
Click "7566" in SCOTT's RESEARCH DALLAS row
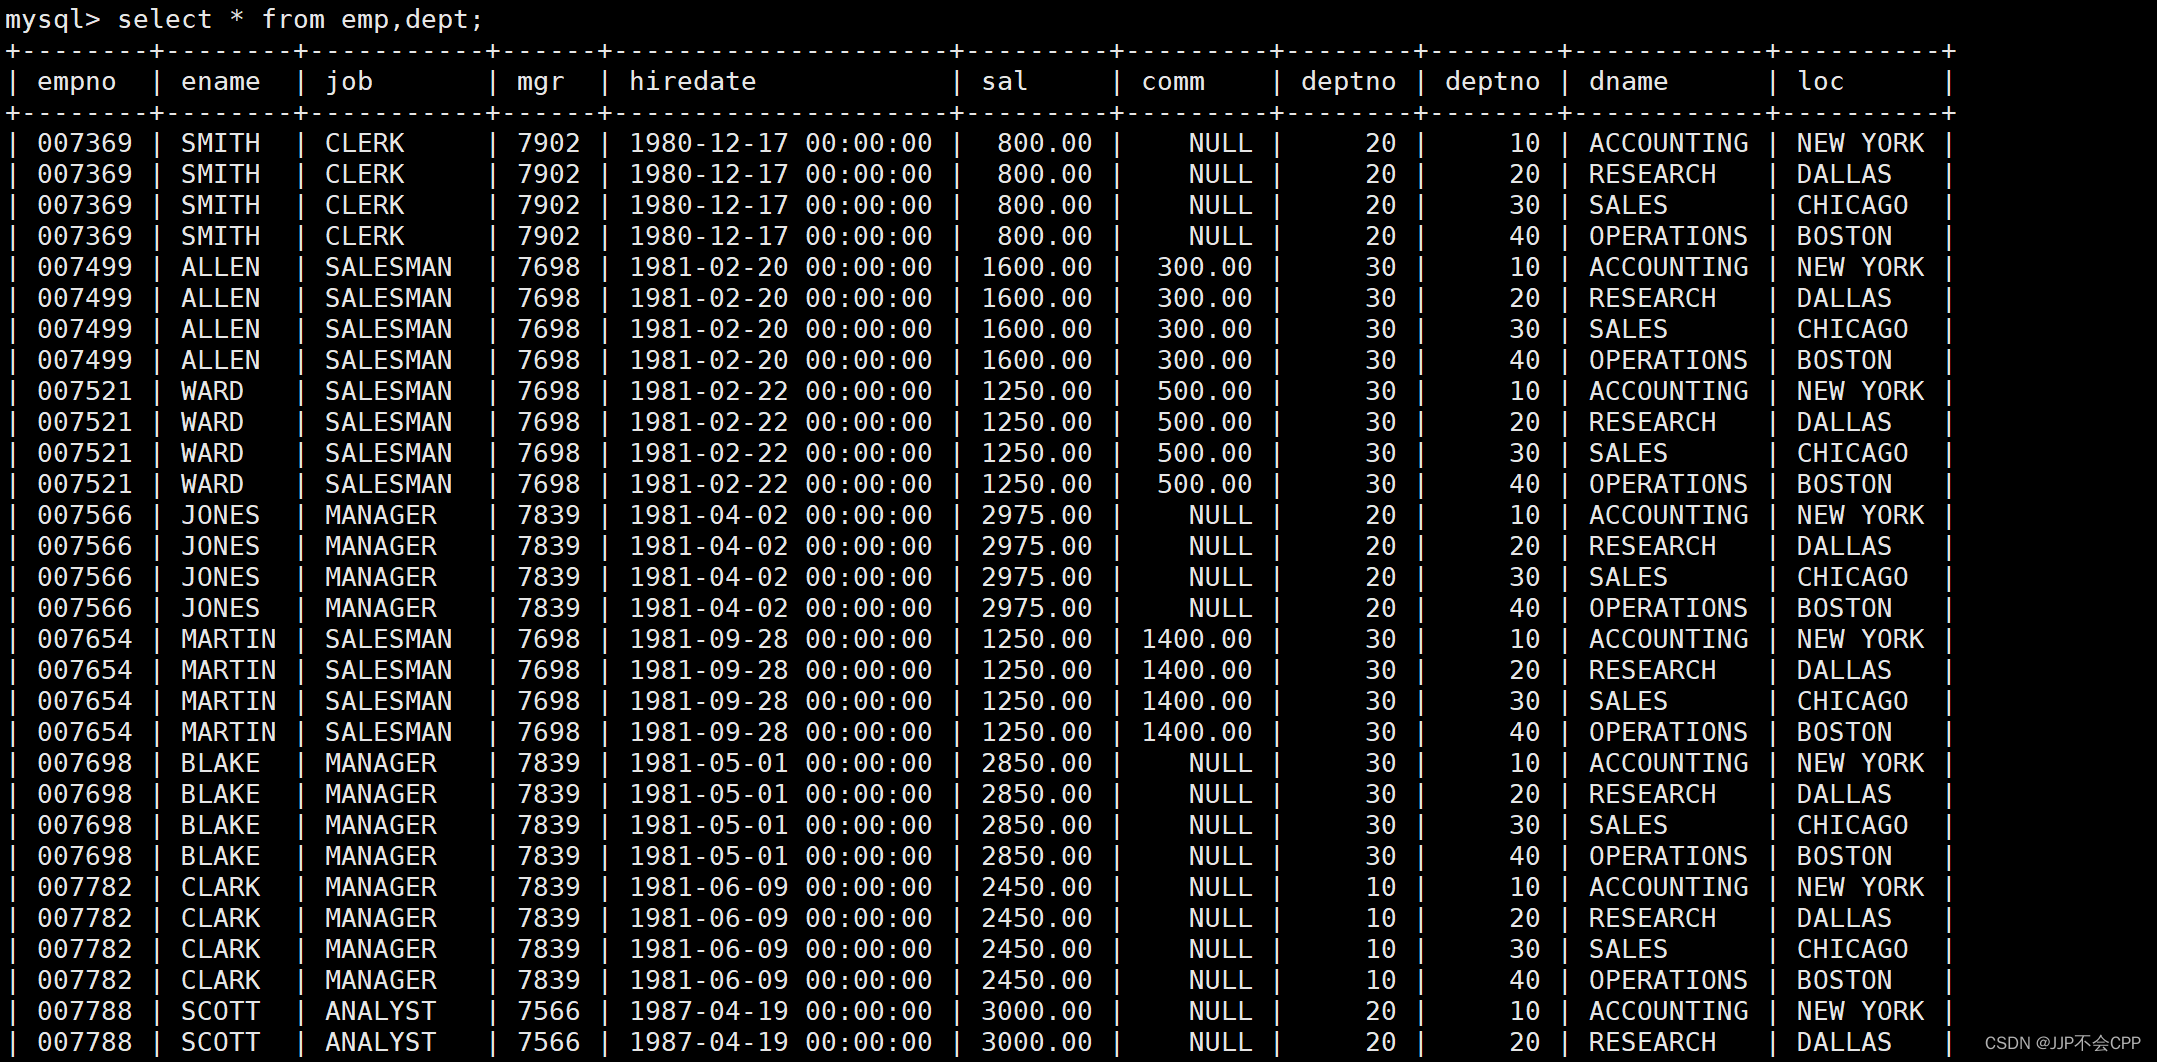pos(549,1042)
